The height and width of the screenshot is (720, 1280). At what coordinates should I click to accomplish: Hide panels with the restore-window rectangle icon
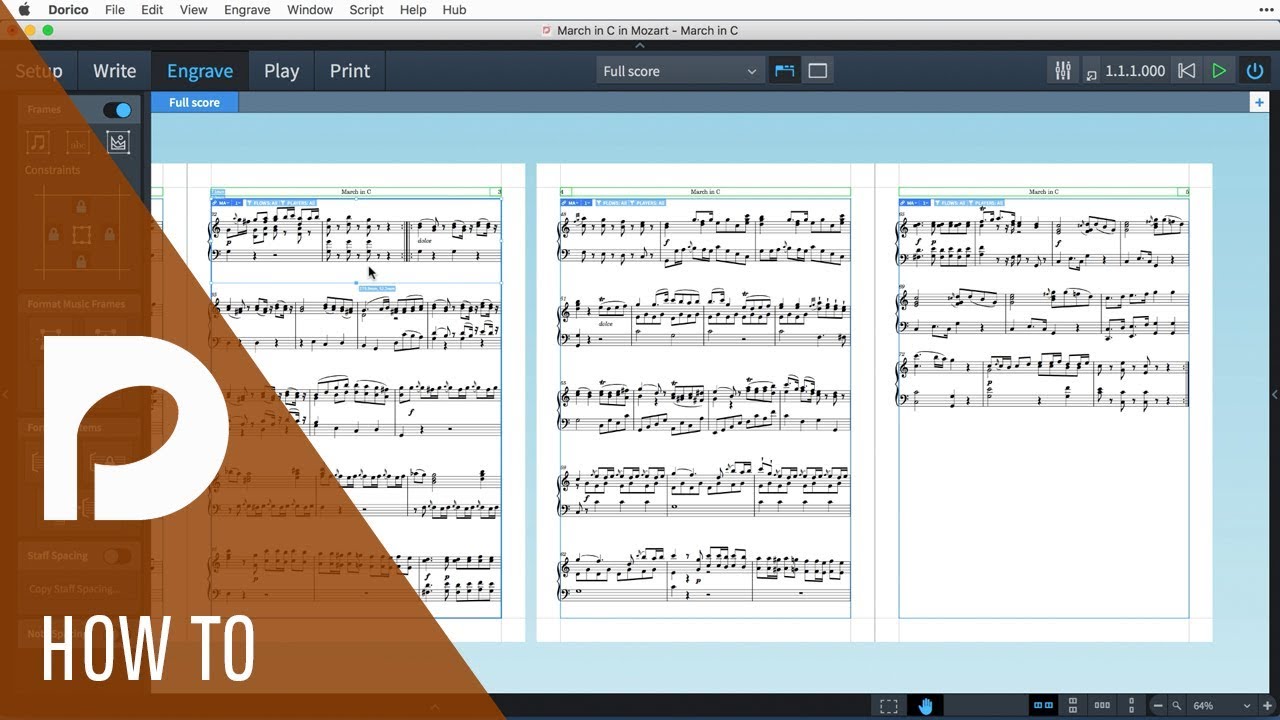click(x=817, y=71)
